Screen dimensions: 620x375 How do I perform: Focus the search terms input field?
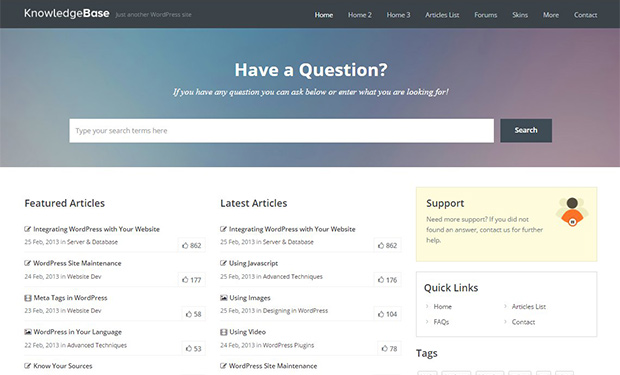[x=282, y=131]
